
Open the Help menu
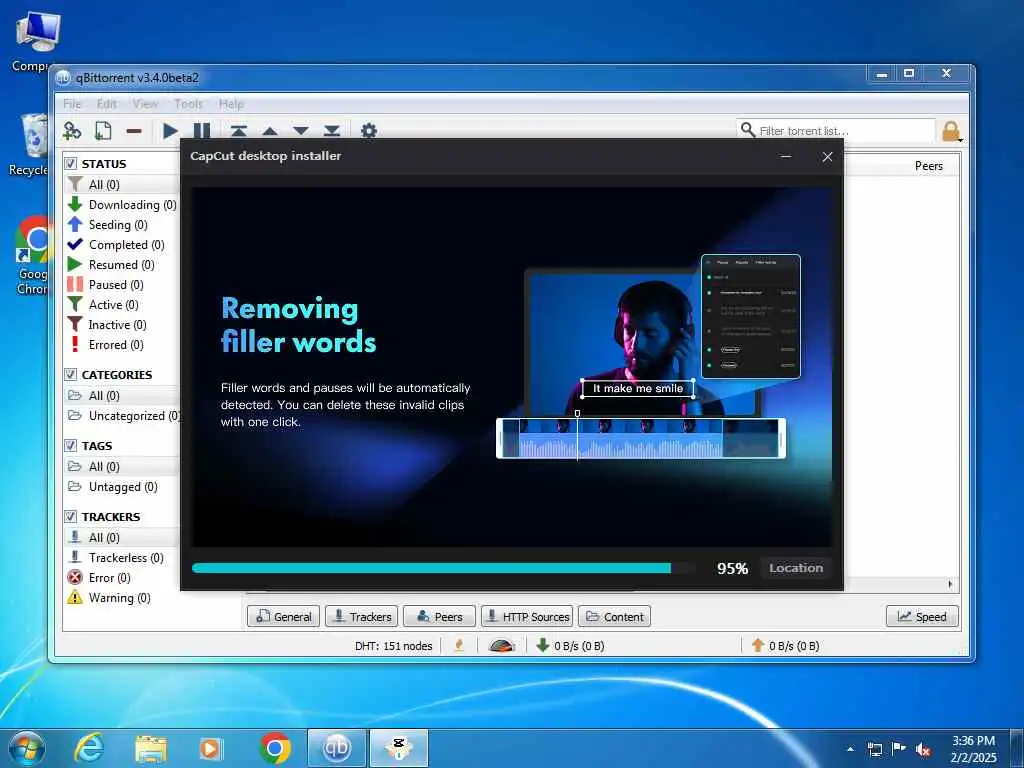tap(231, 104)
